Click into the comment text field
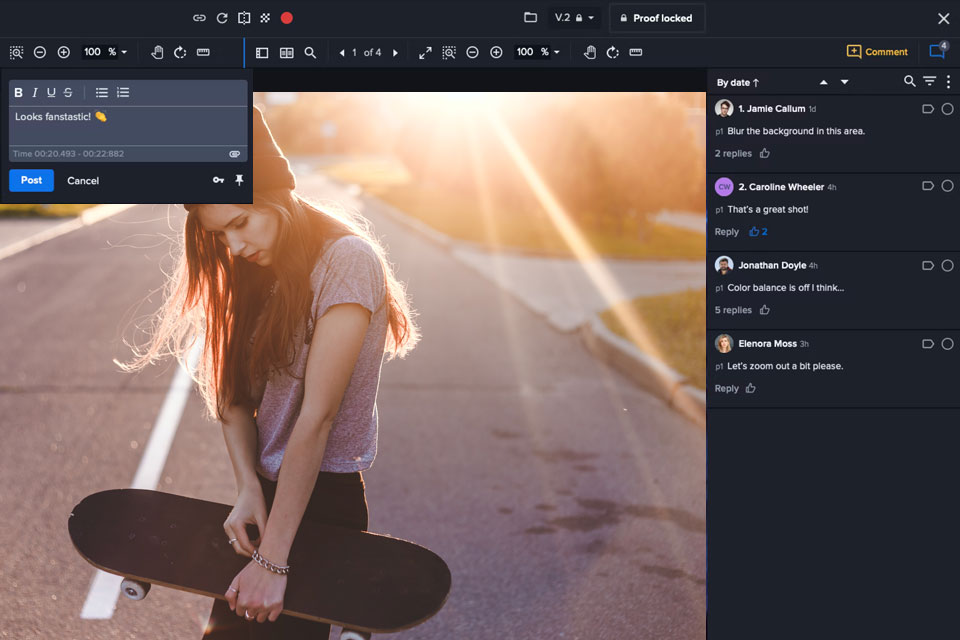 click(128, 126)
